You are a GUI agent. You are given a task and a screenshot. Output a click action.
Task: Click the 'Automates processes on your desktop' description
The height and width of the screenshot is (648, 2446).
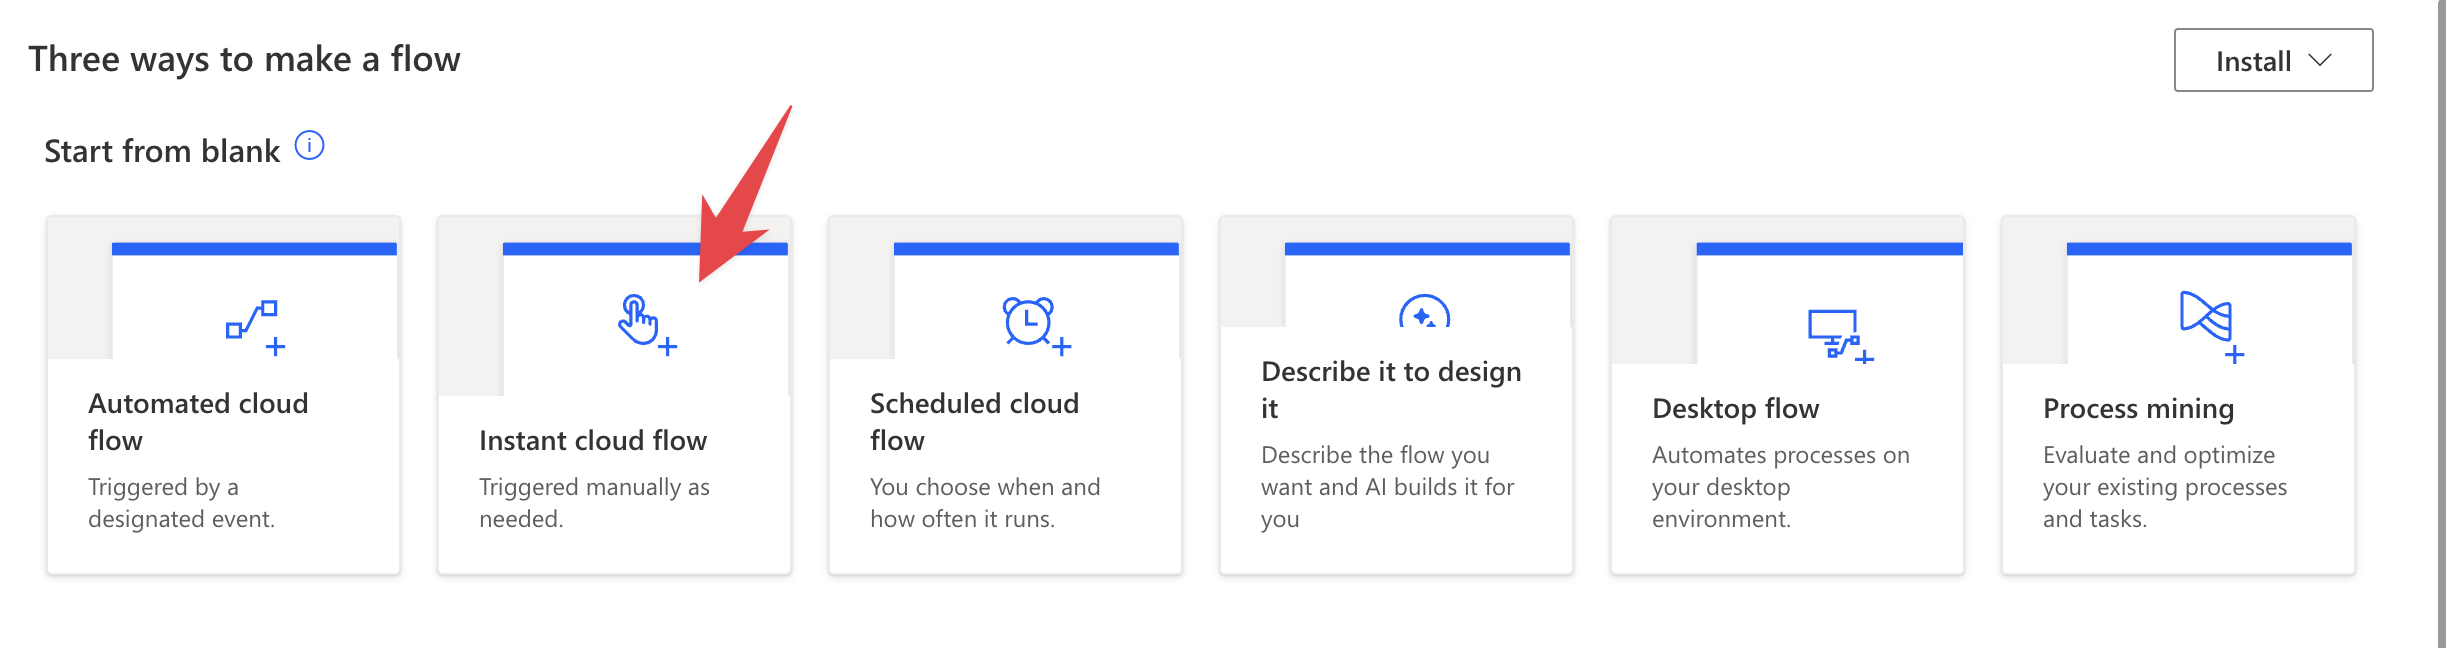coord(1780,486)
